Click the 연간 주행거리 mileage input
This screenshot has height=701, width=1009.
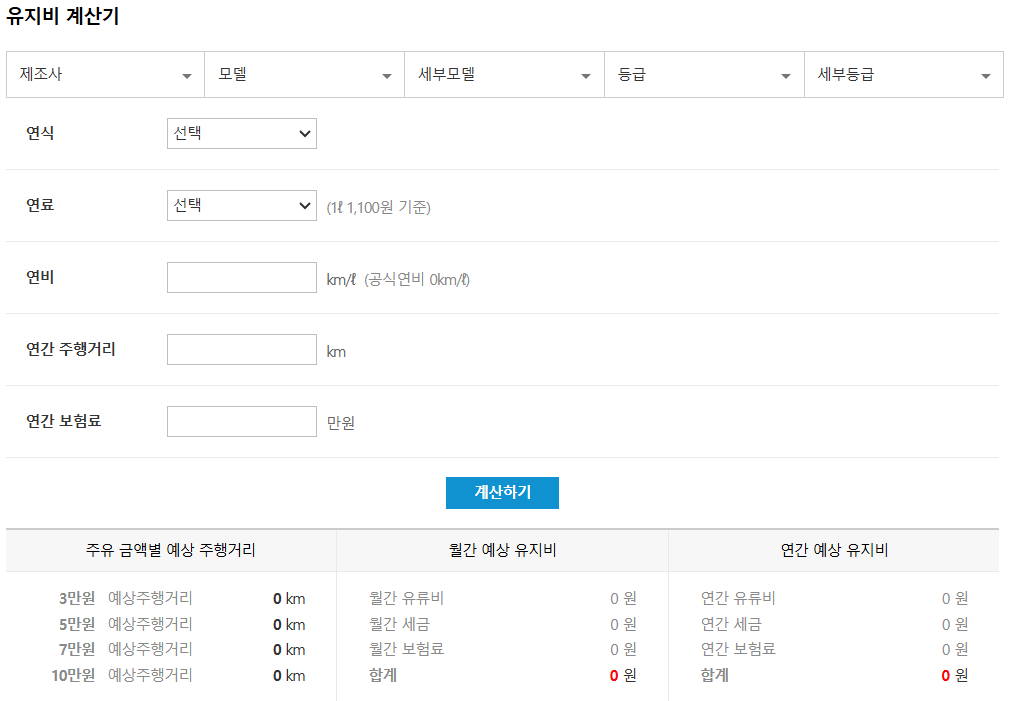tap(242, 349)
